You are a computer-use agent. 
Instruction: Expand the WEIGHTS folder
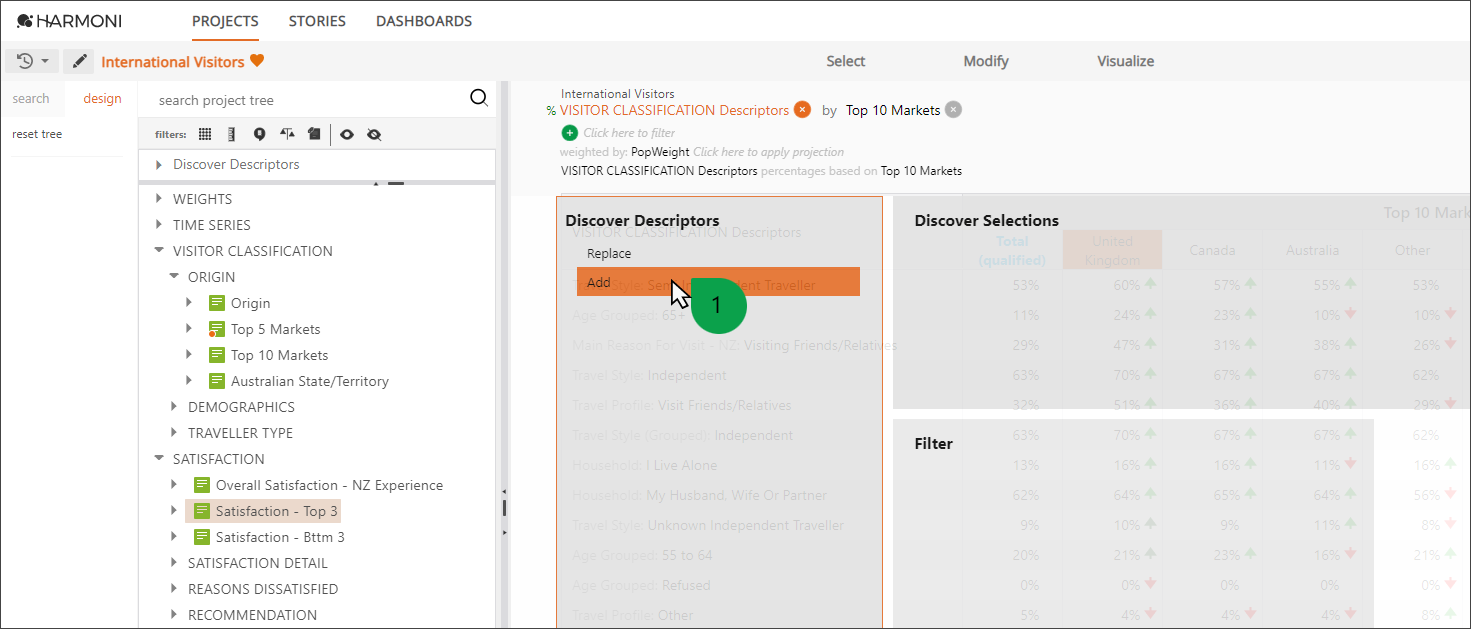(x=159, y=199)
